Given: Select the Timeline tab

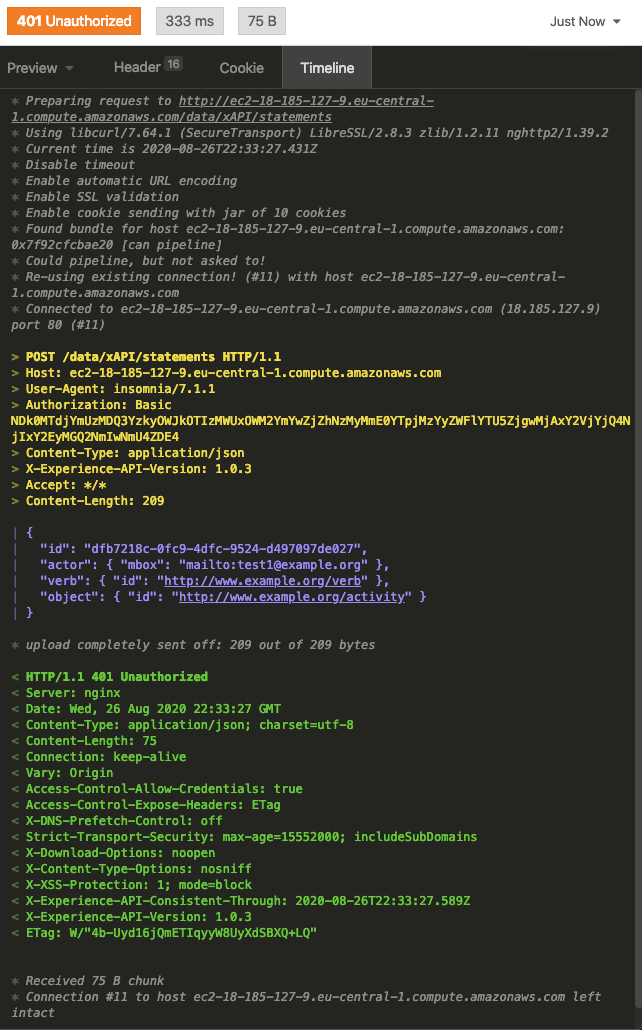Looking at the screenshot, I should [326, 67].
